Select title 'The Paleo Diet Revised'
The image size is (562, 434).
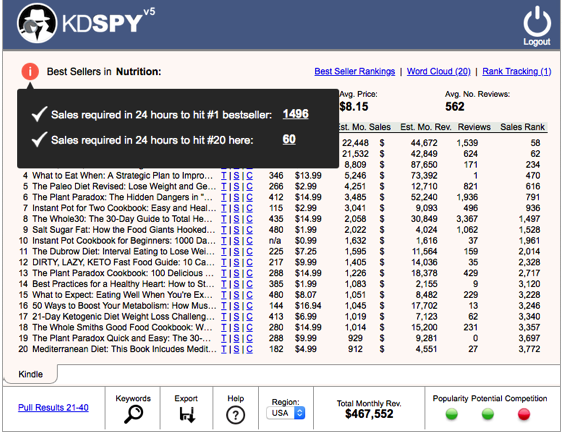point(124,186)
